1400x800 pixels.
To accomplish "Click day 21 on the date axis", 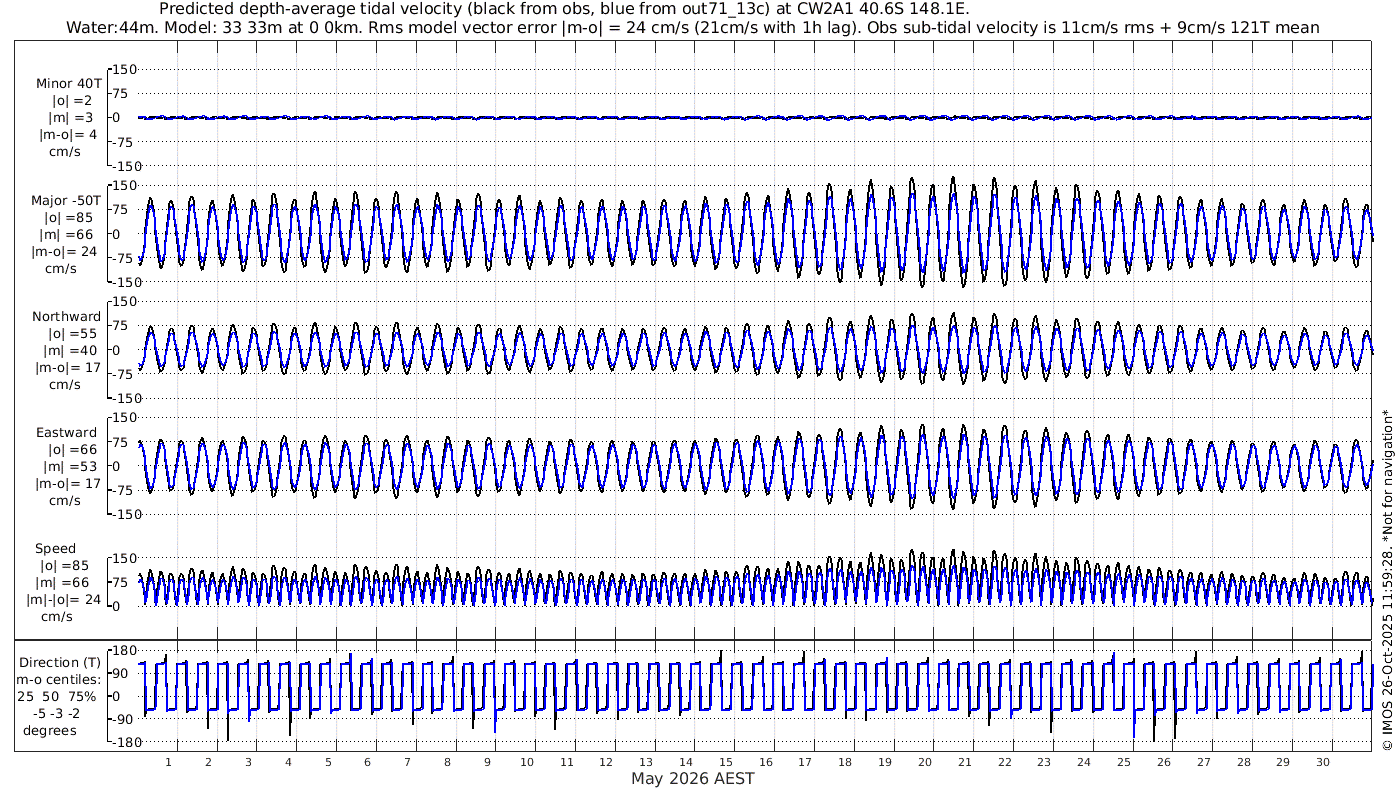I will [964, 762].
